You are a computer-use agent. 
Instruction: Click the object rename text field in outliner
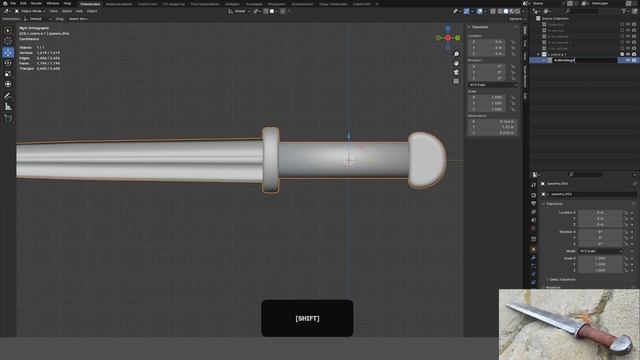(x=584, y=60)
